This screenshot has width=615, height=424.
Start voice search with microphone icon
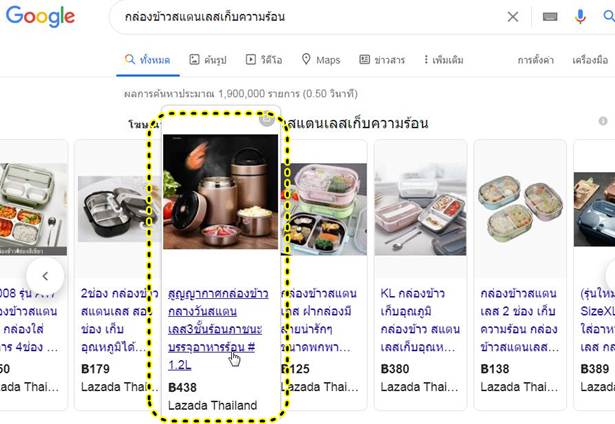tap(580, 17)
